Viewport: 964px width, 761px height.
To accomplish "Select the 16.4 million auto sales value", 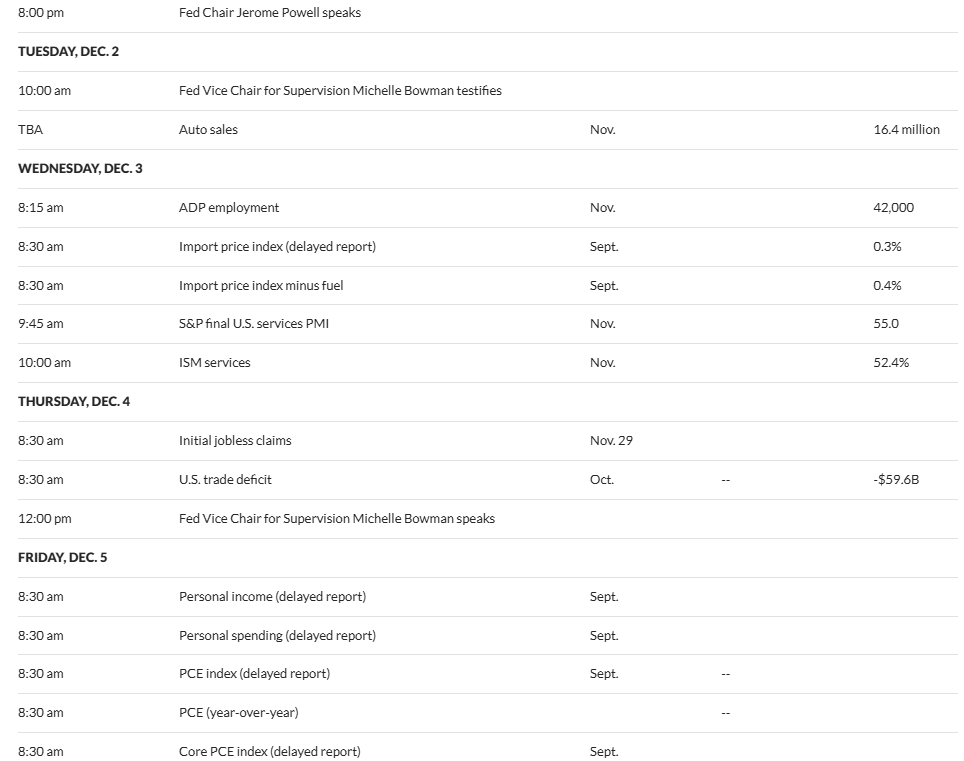I will pos(906,130).
